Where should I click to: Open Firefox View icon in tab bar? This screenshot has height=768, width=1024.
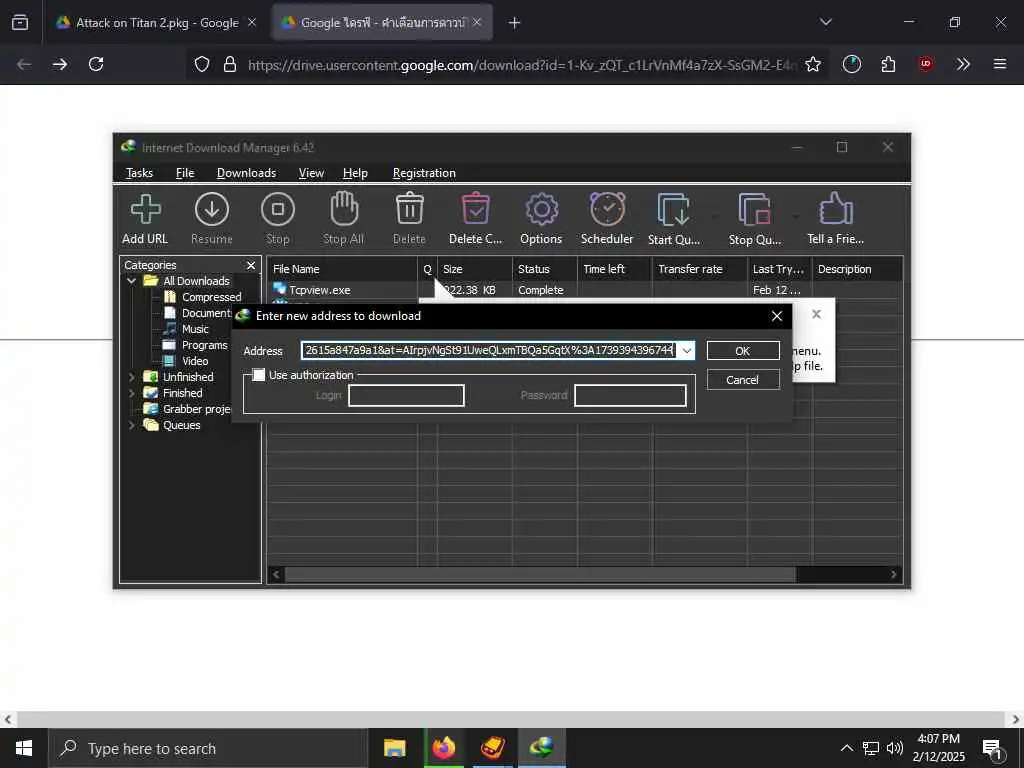[20, 23]
